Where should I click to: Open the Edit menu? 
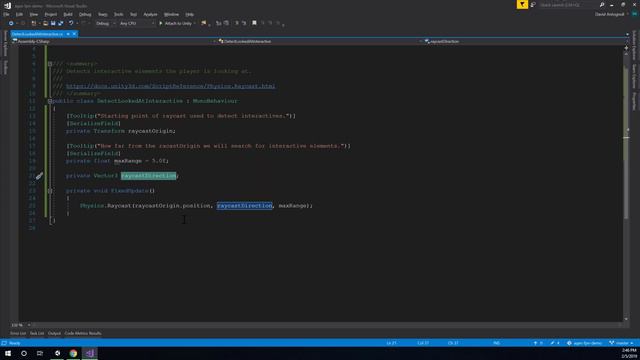(19, 14)
